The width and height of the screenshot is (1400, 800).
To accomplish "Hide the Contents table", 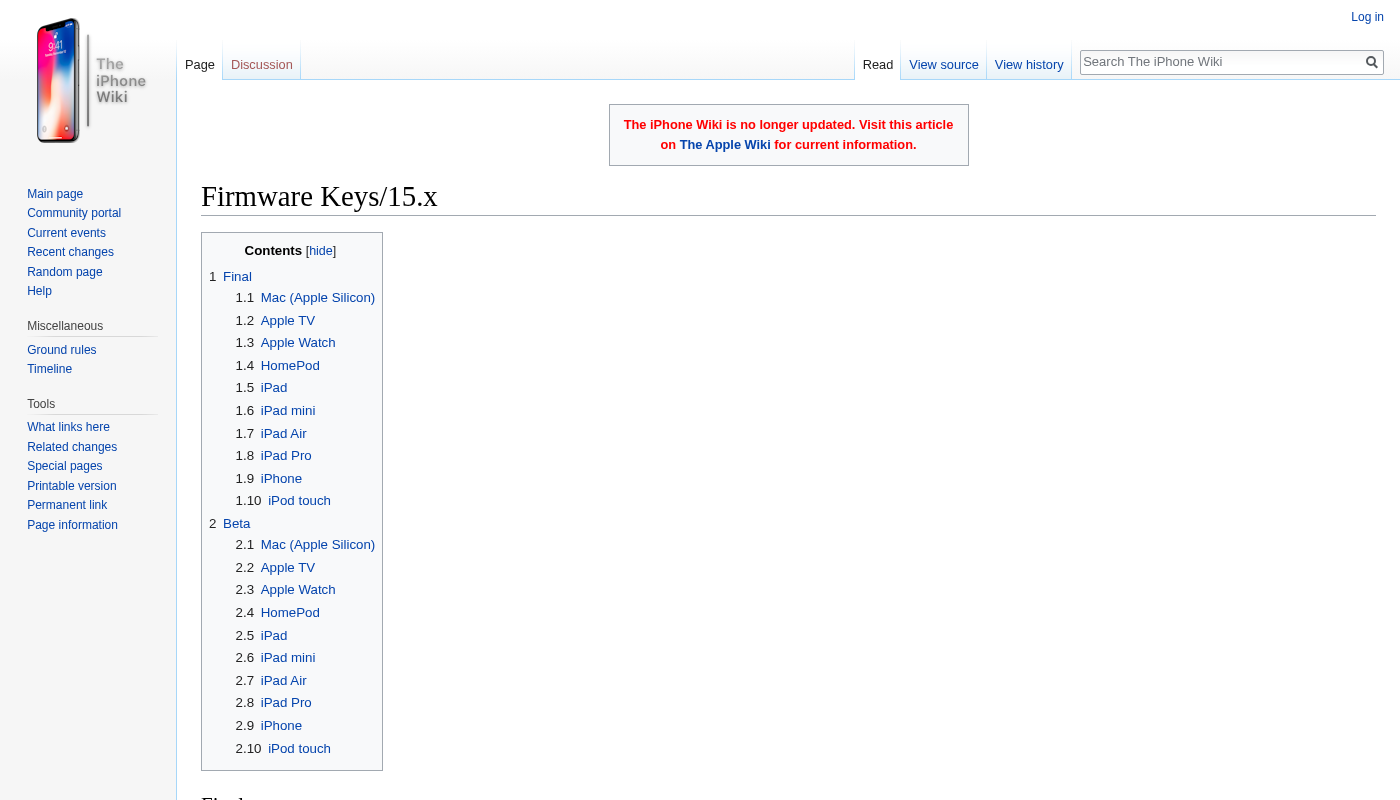I will [x=321, y=251].
